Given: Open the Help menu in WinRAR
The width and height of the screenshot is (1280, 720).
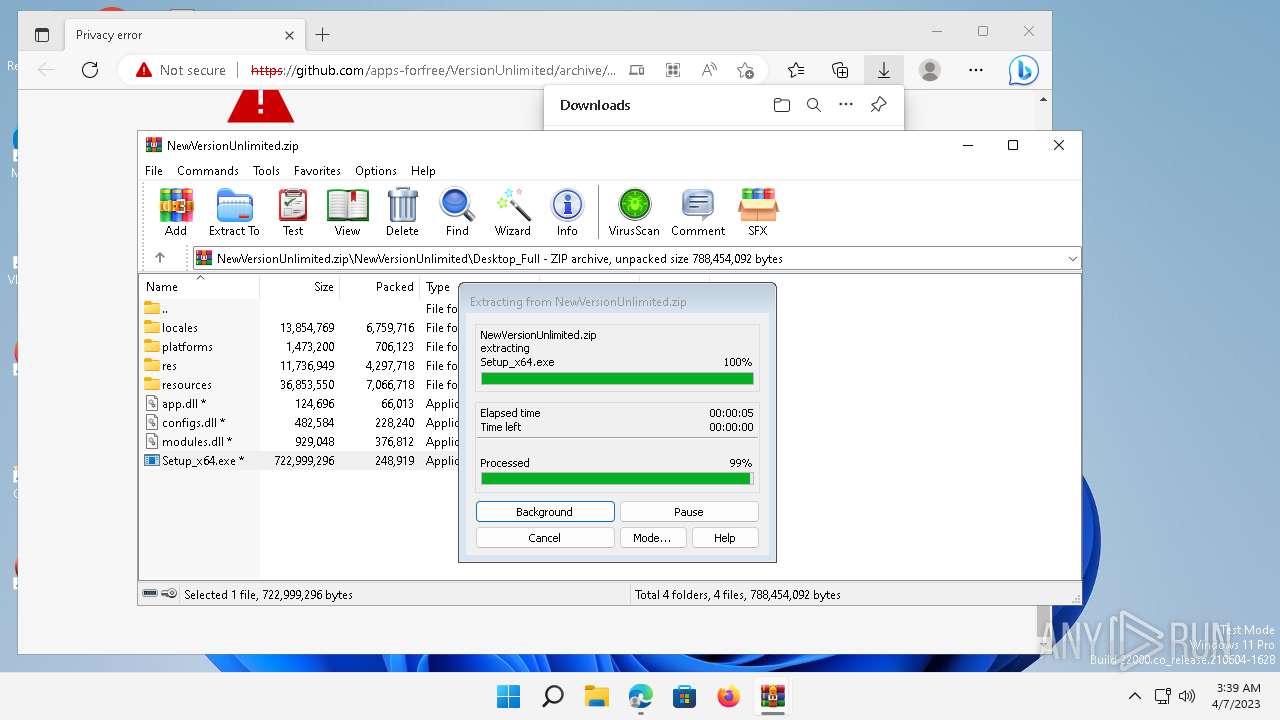Looking at the screenshot, I should point(423,171).
